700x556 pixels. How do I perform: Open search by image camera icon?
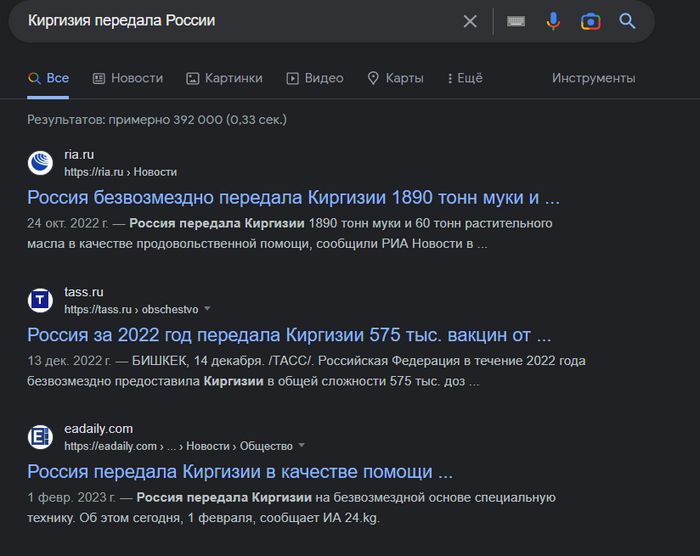(x=590, y=21)
